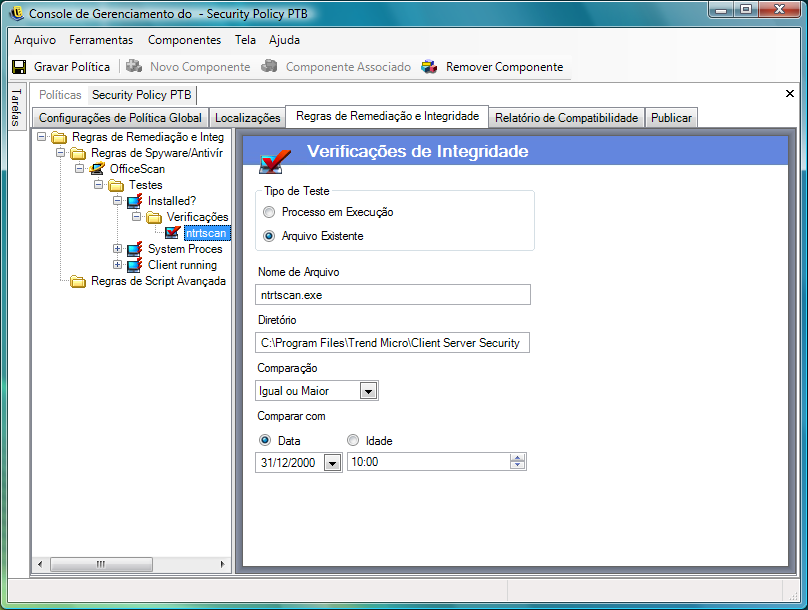Select the ntrtscan tree item
The width and height of the screenshot is (808, 610).
click(207, 233)
